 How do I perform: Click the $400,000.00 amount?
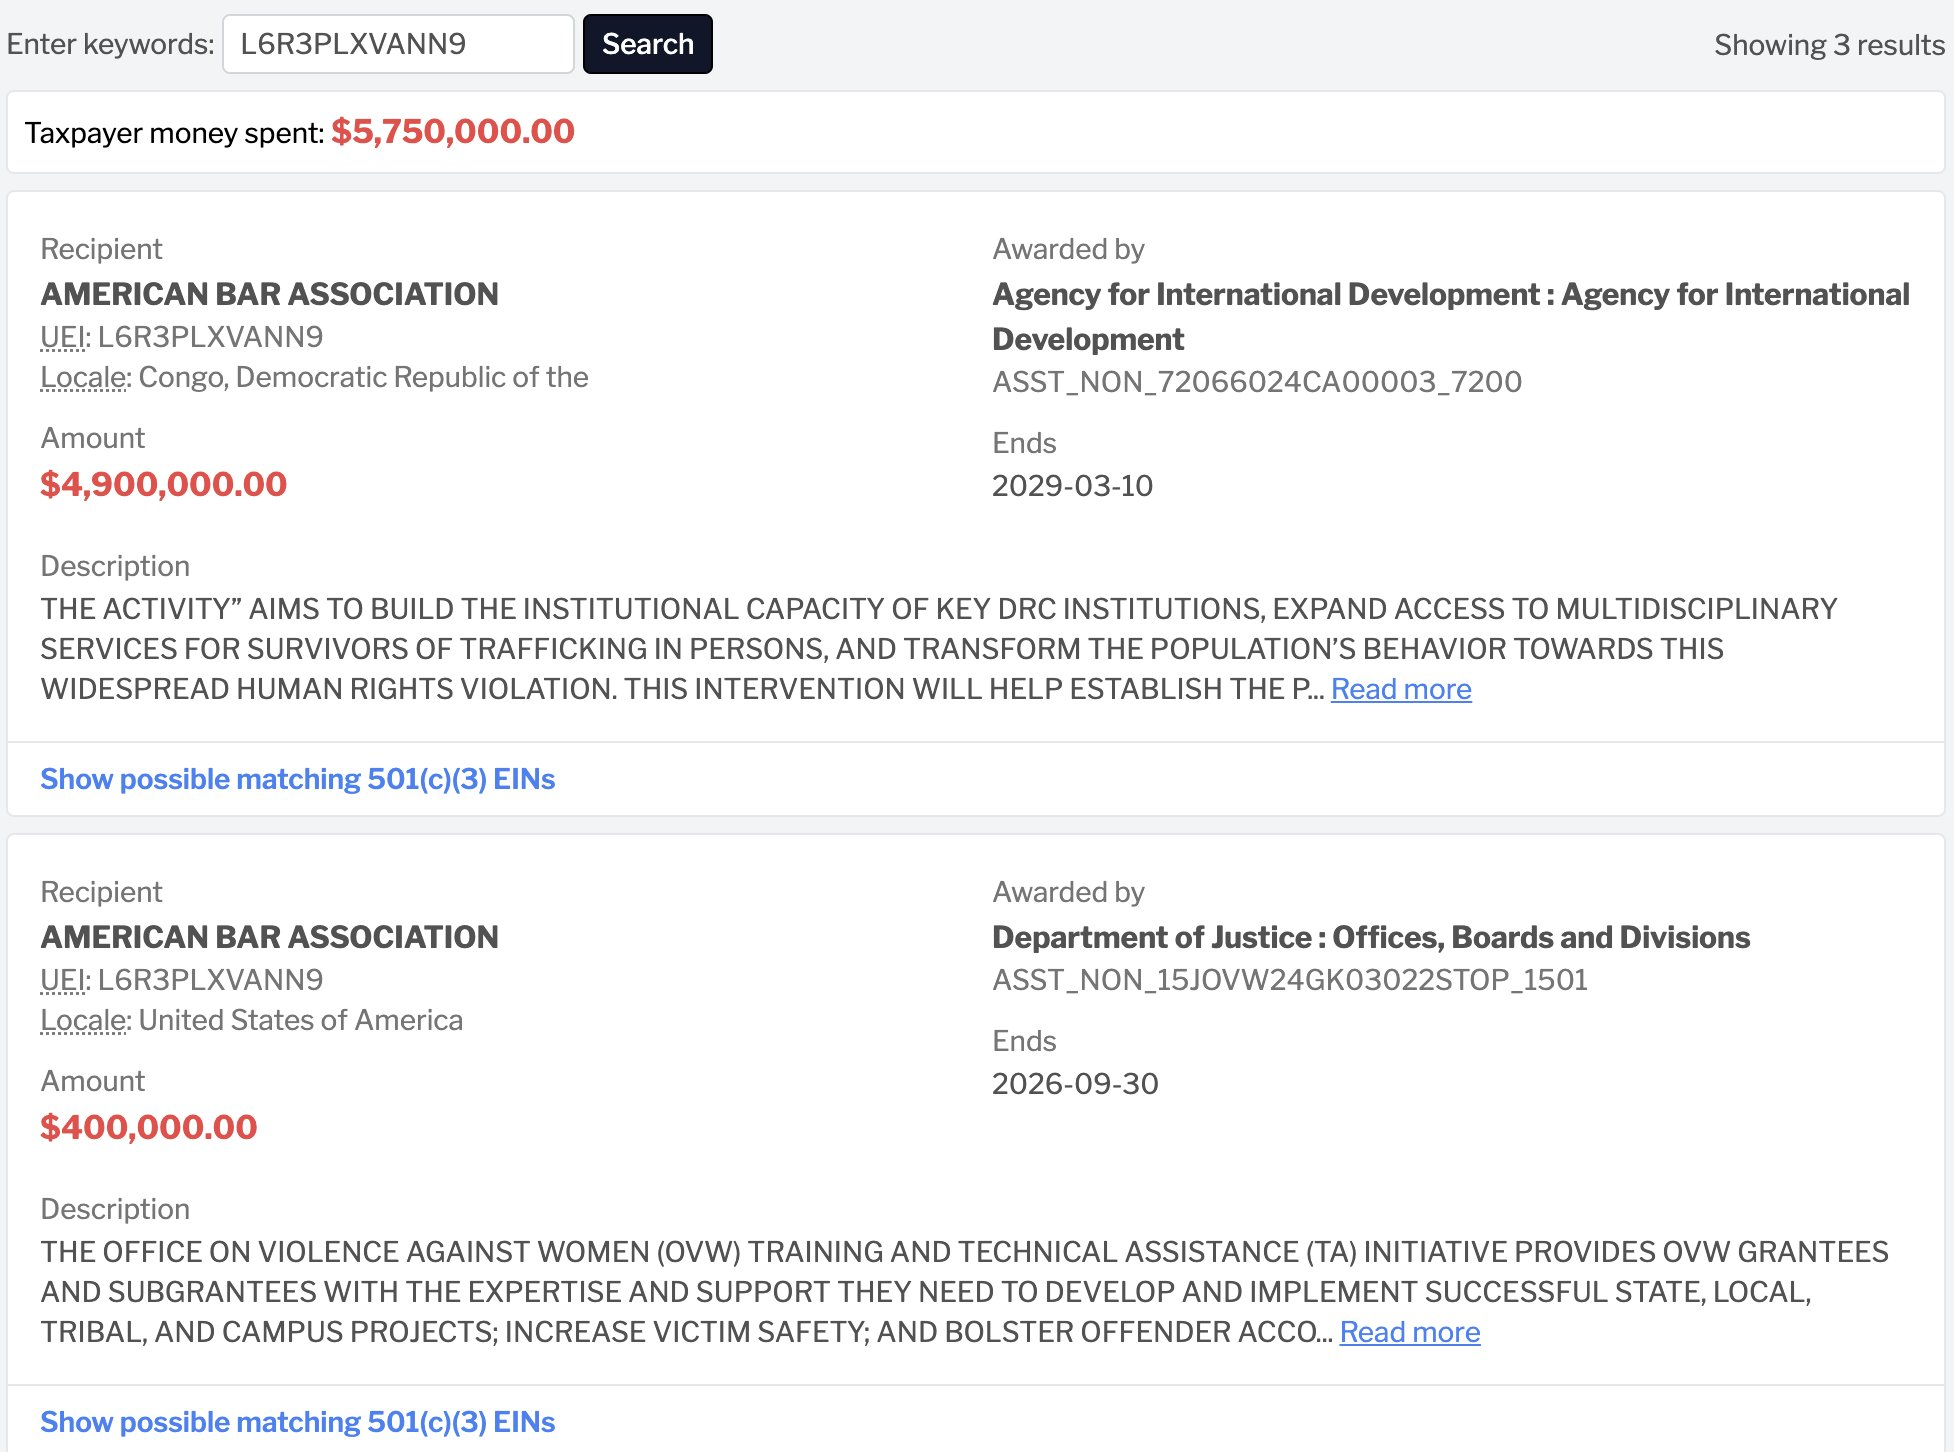point(149,1127)
